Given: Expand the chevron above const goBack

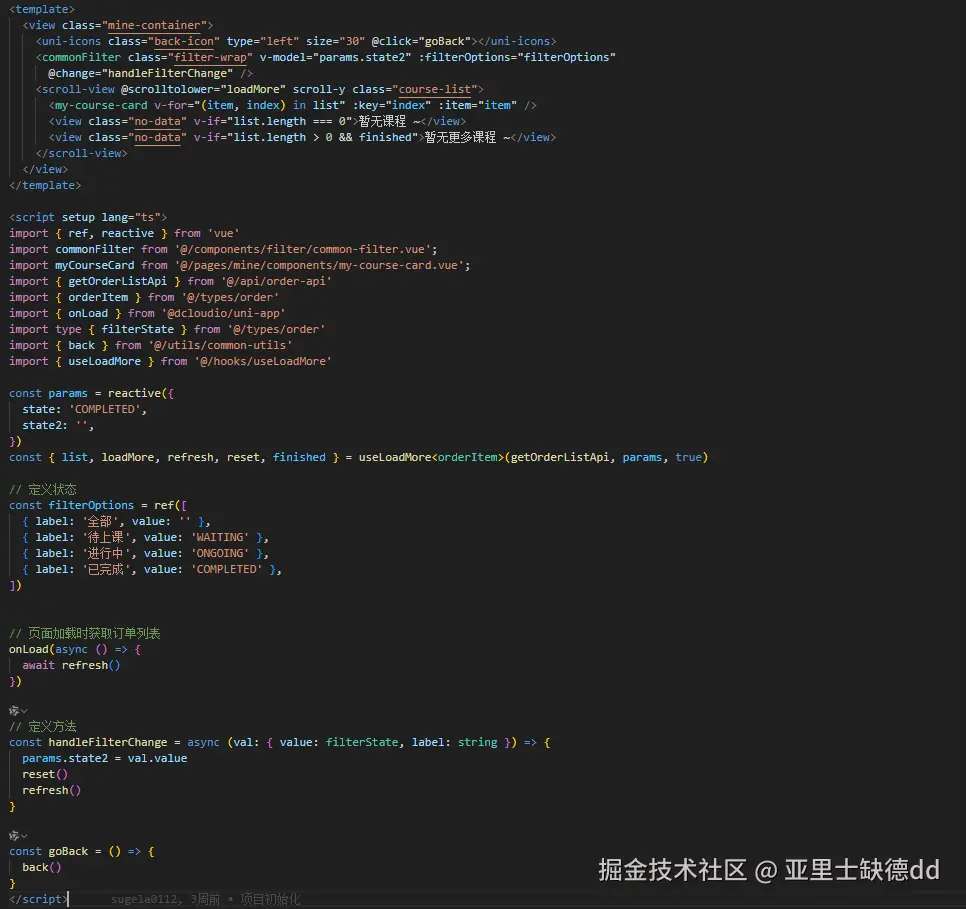Looking at the screenshot, I should pyautogui.click(x=24, y=835).
